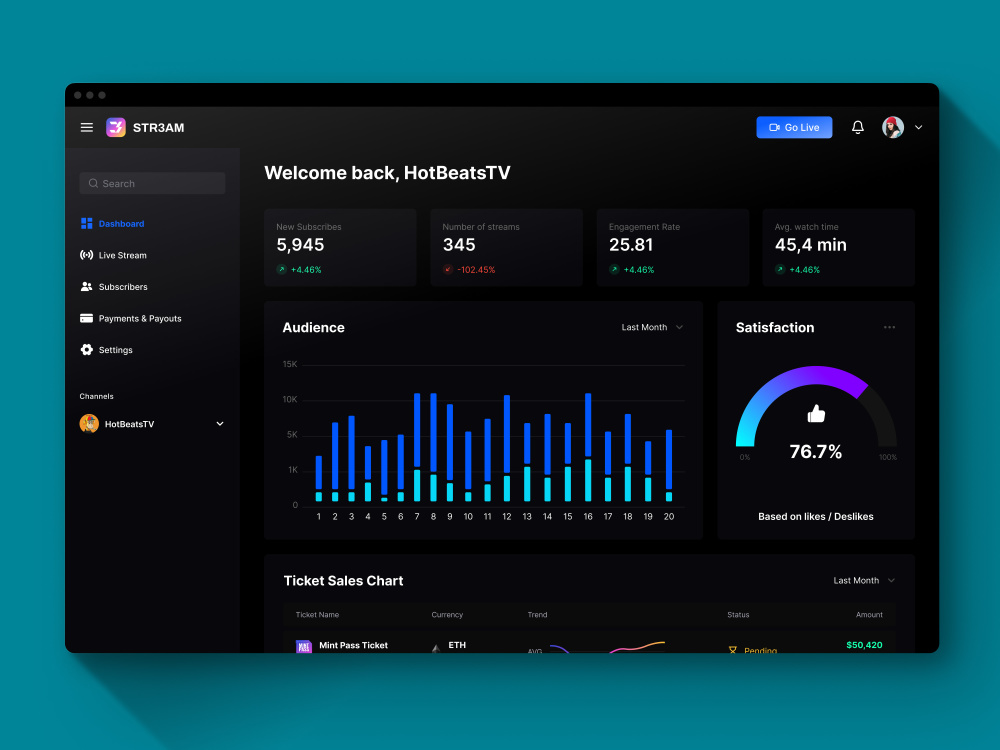The width and height of the screenshot is (1000, 750).
Task: Click the 45,4 min watch time value
Action: click(x=811, y=245)
